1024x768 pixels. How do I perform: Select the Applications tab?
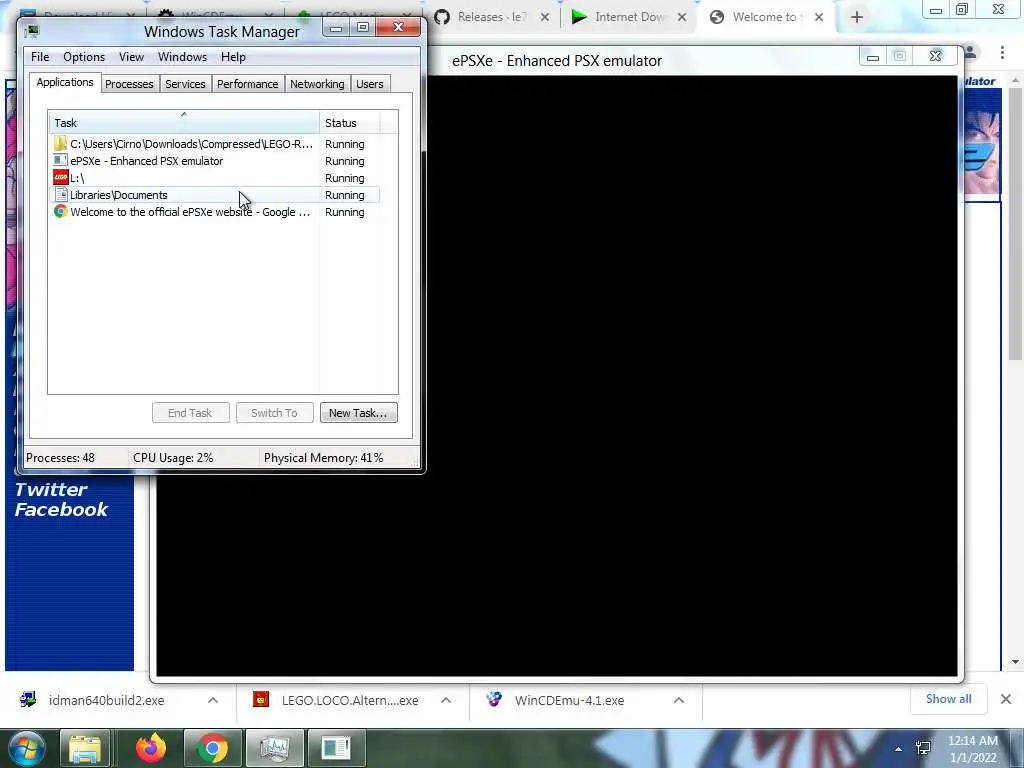coord(65,82)
